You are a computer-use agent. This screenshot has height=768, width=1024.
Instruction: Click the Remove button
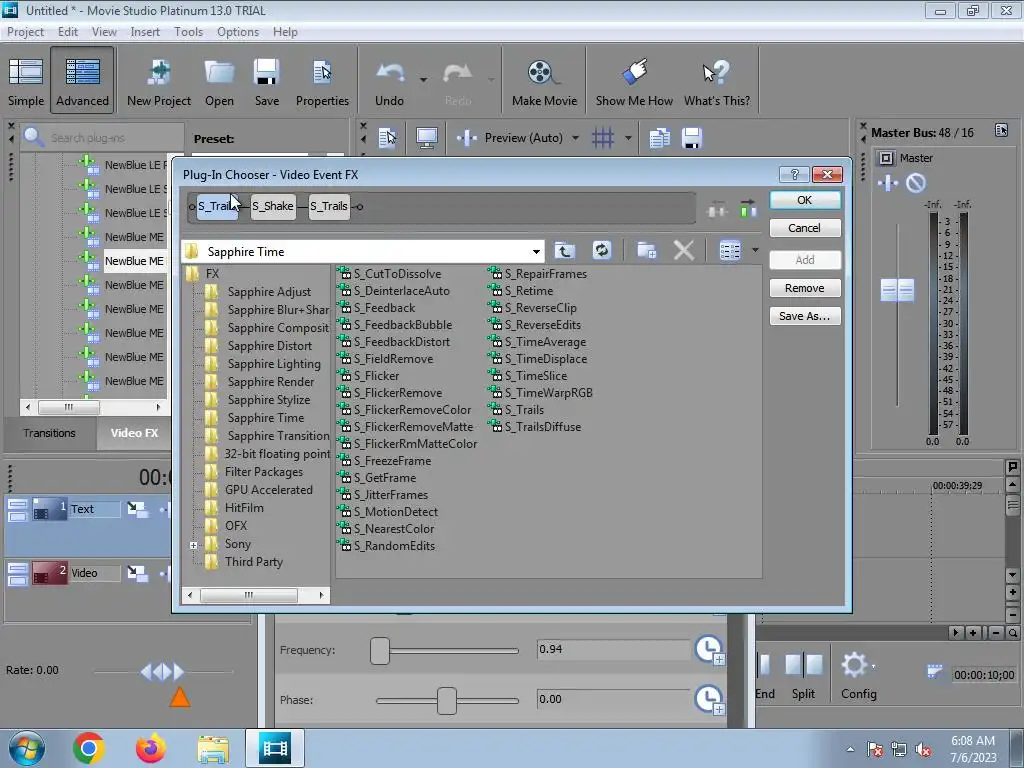(x=805, y=288)
